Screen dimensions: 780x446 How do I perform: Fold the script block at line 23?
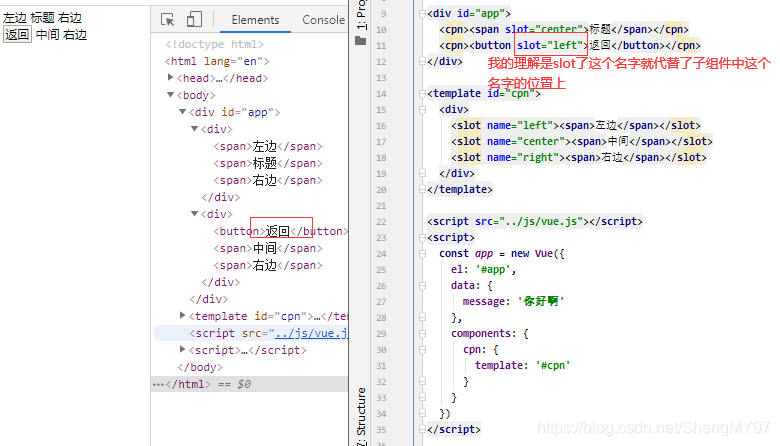(x=422, y=237)
